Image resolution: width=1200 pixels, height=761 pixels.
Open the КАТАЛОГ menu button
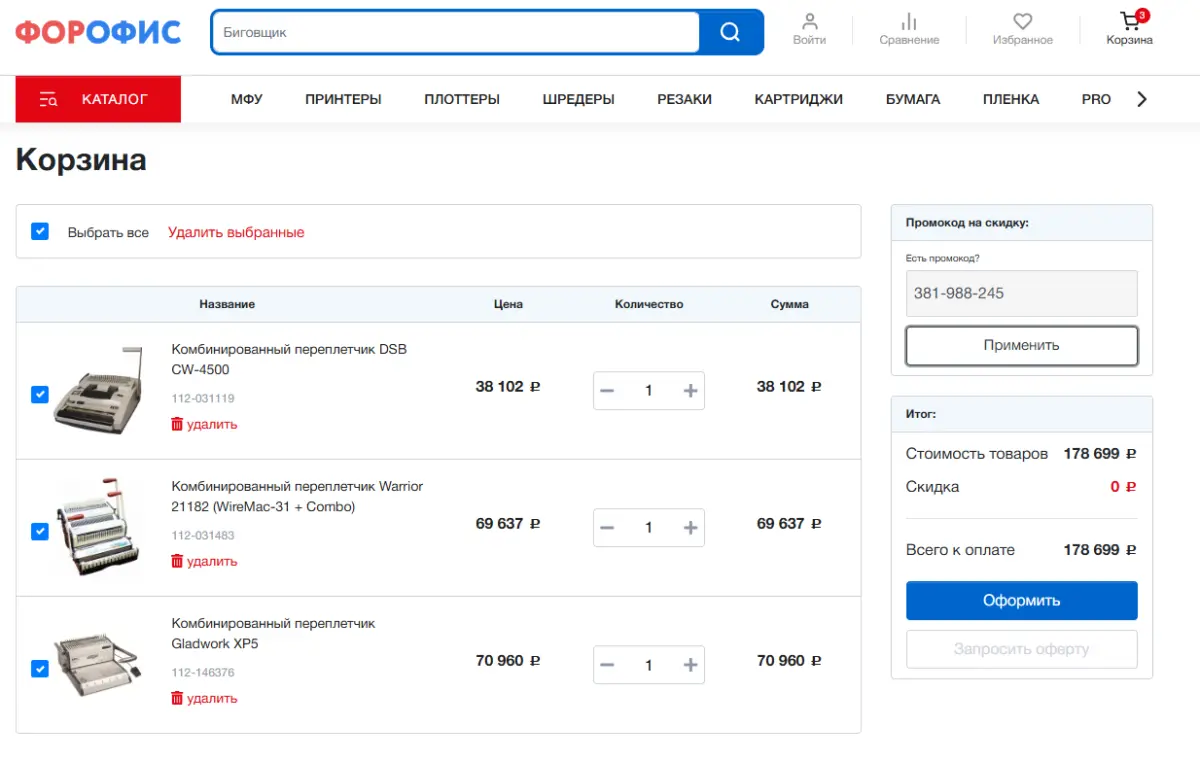(x=98, y=99)
